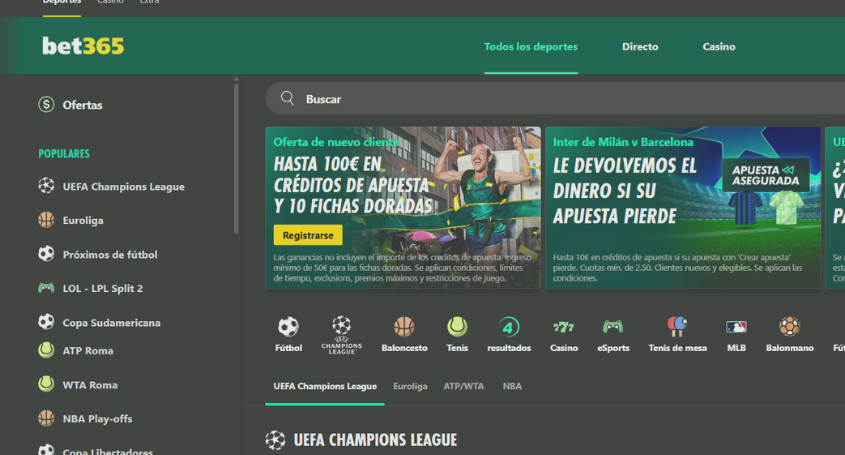Open the Copa Sudamericana sidebar link

coord(112,322)
